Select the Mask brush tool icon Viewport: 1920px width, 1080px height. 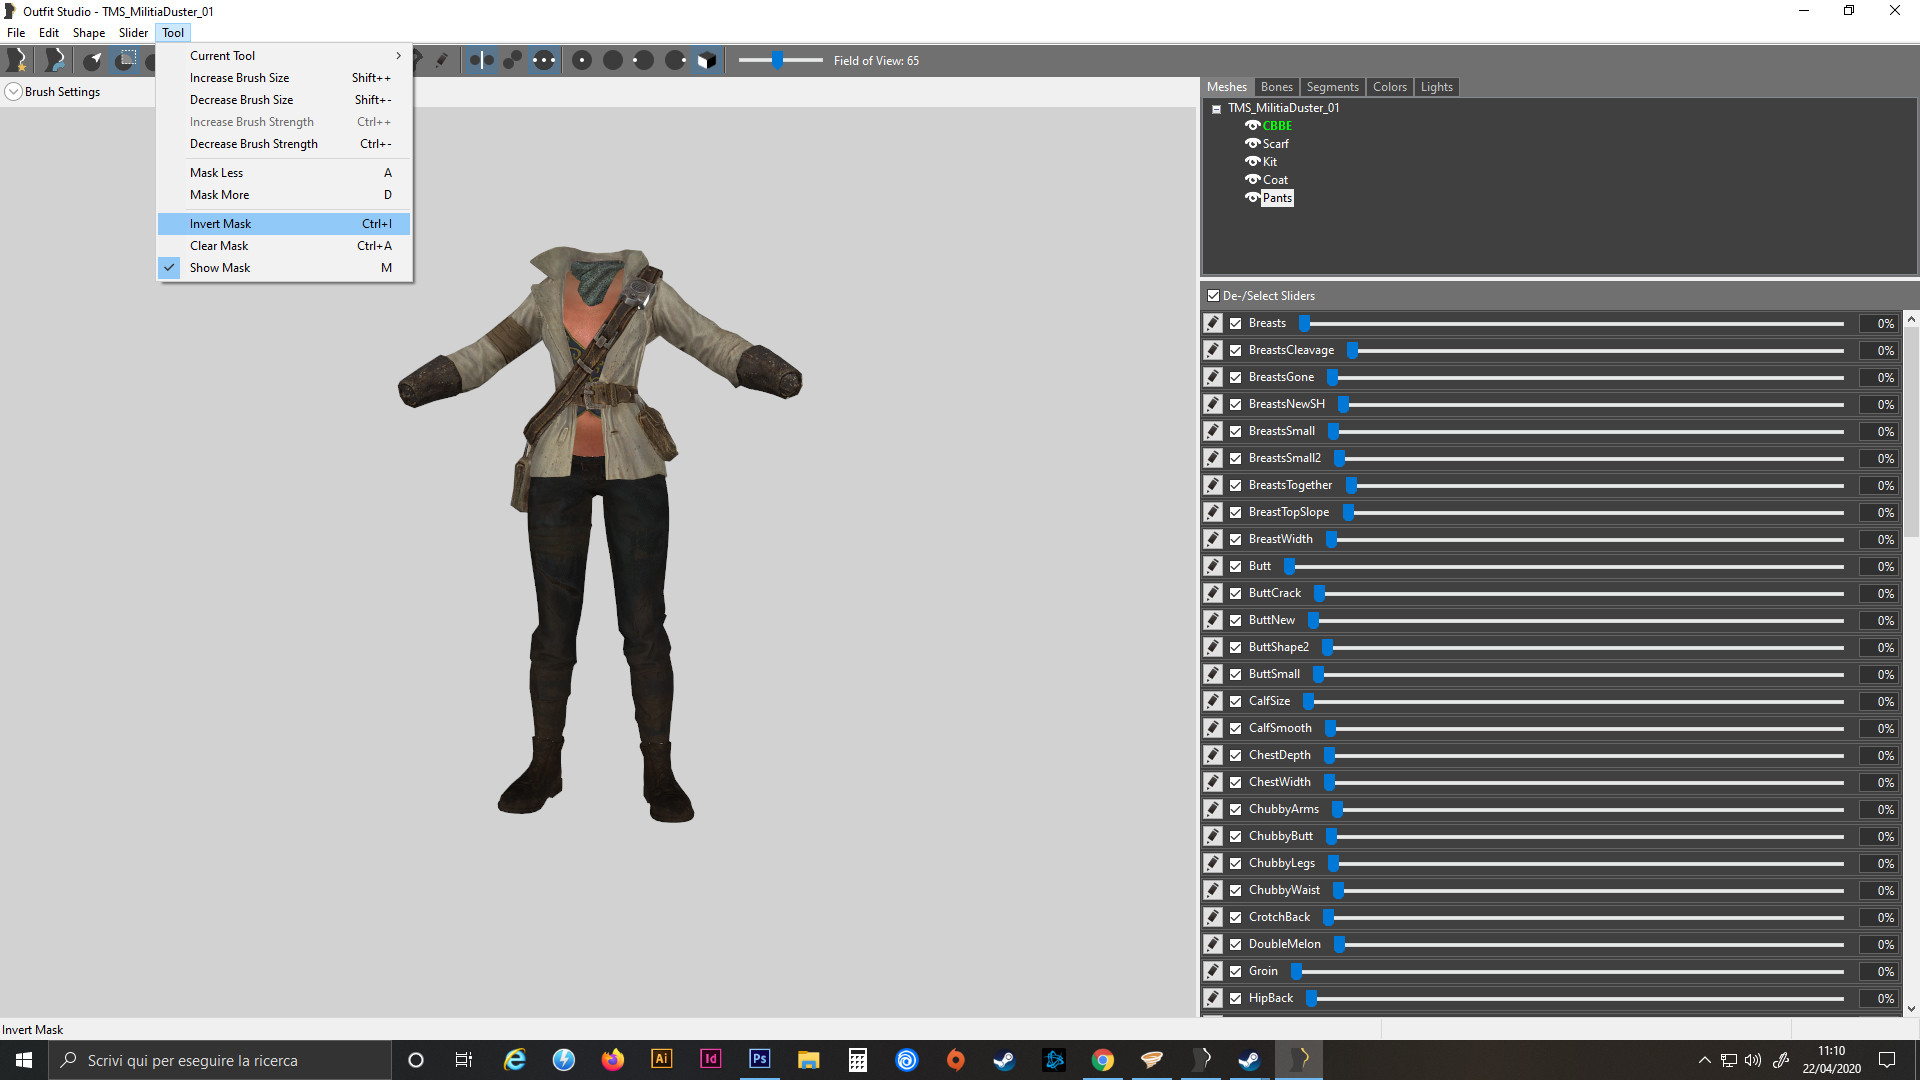126,60
